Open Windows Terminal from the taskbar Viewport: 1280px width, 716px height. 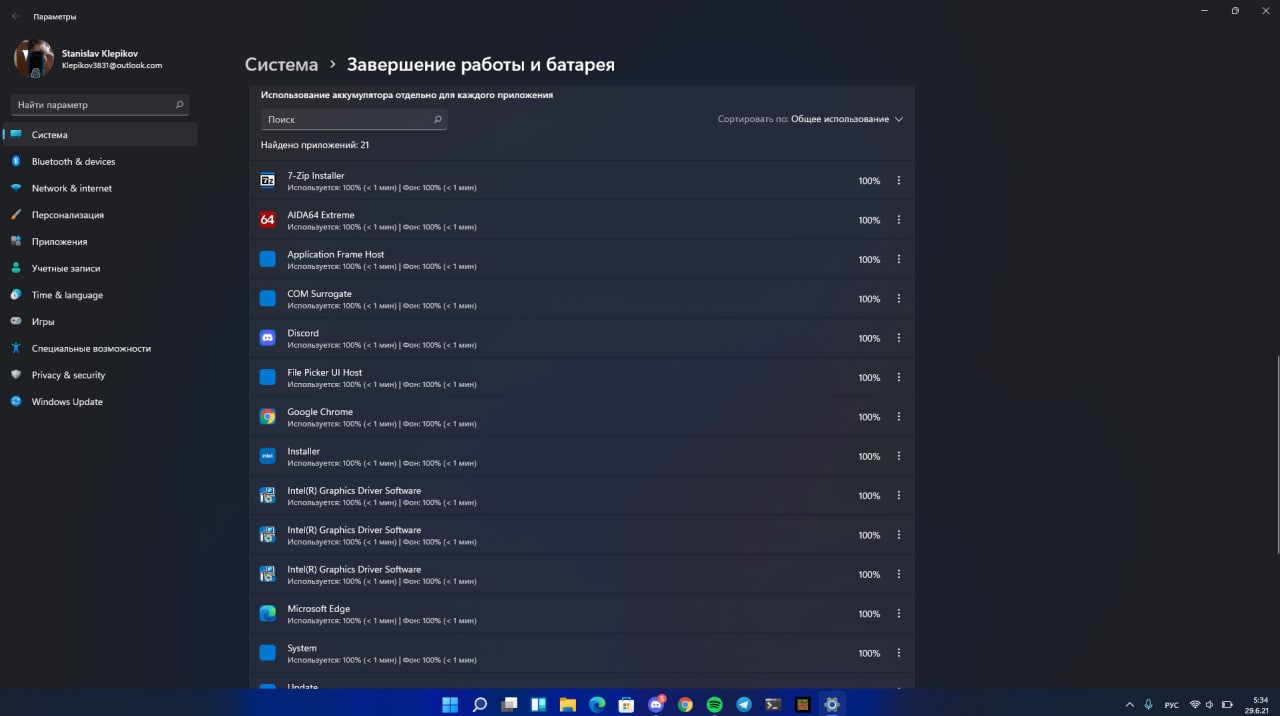click(x=773, y=704)
